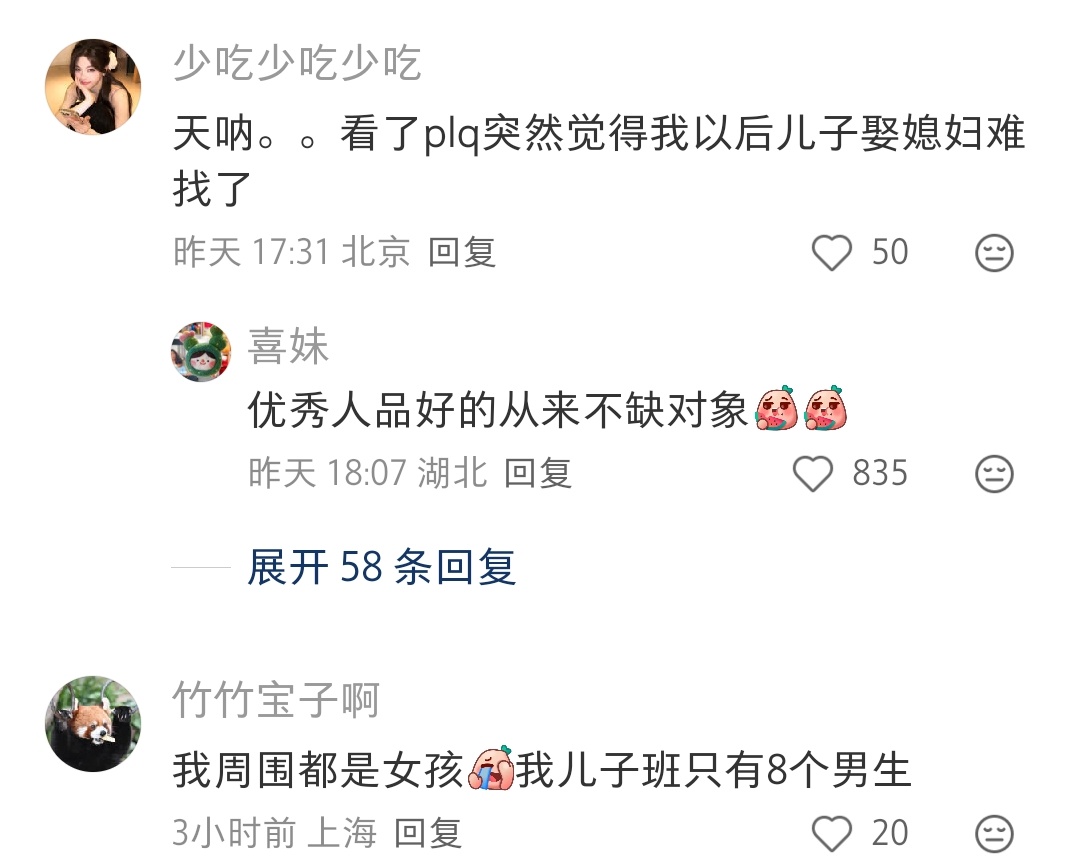Like 喜妹's reply with 835 likes
Viewport: 1079px width, 862px height.
click(813, 473)
